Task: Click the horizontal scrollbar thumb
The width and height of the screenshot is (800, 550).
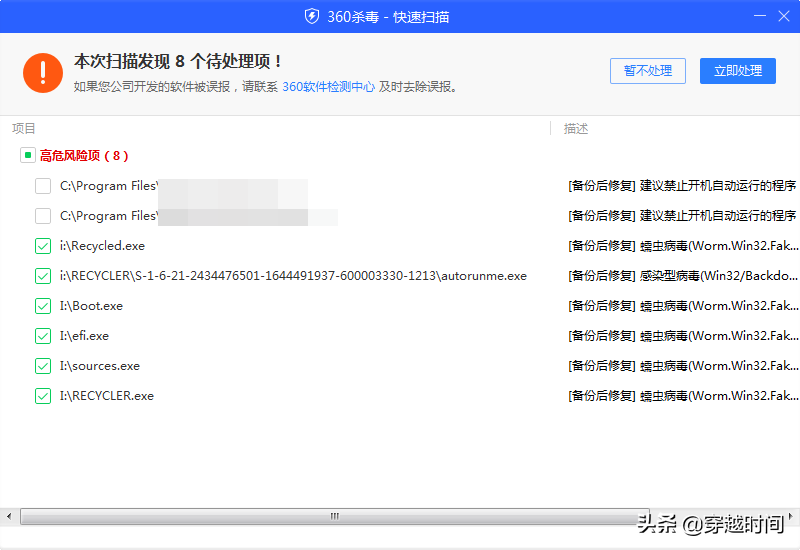Action: coord(335,516)
